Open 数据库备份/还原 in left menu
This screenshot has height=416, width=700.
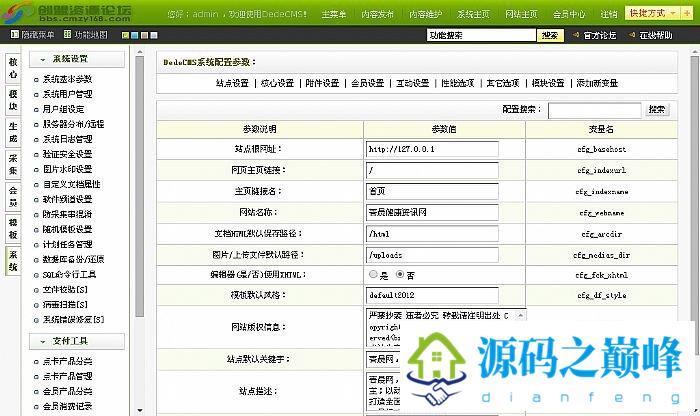coord(74,259)
